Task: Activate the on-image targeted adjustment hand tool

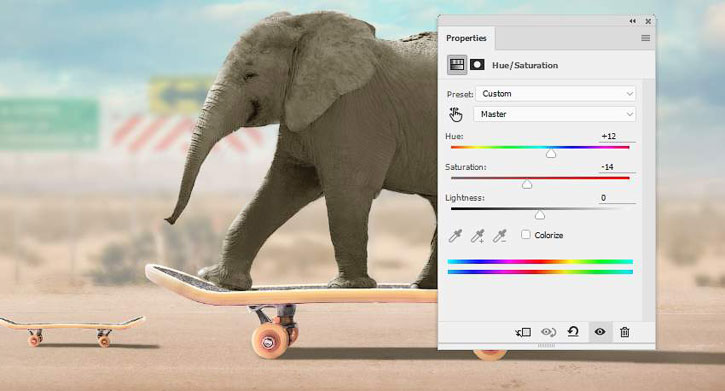Action: coord(455,114)
